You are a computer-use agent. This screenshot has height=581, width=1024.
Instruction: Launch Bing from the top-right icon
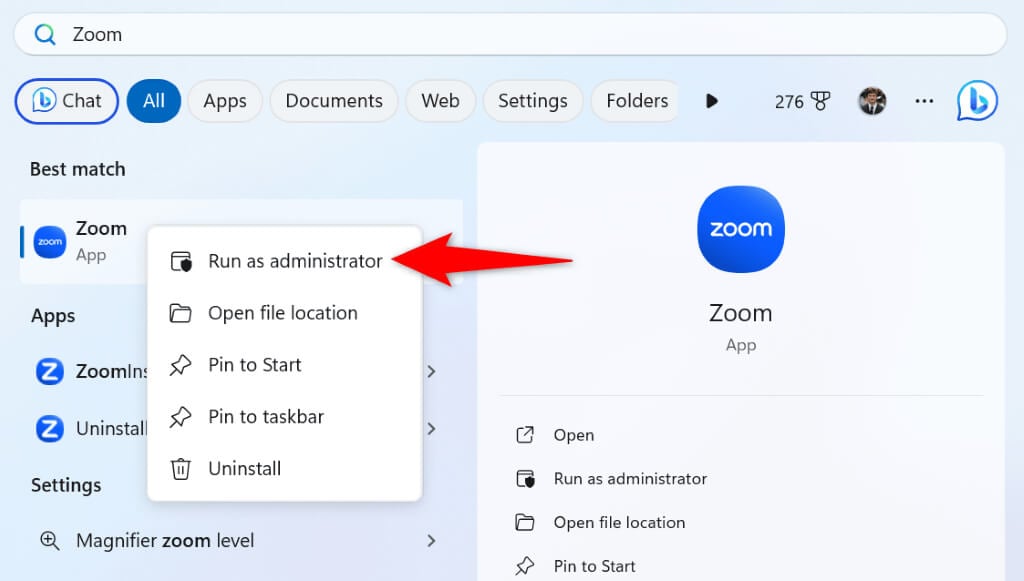click(977, 101)
